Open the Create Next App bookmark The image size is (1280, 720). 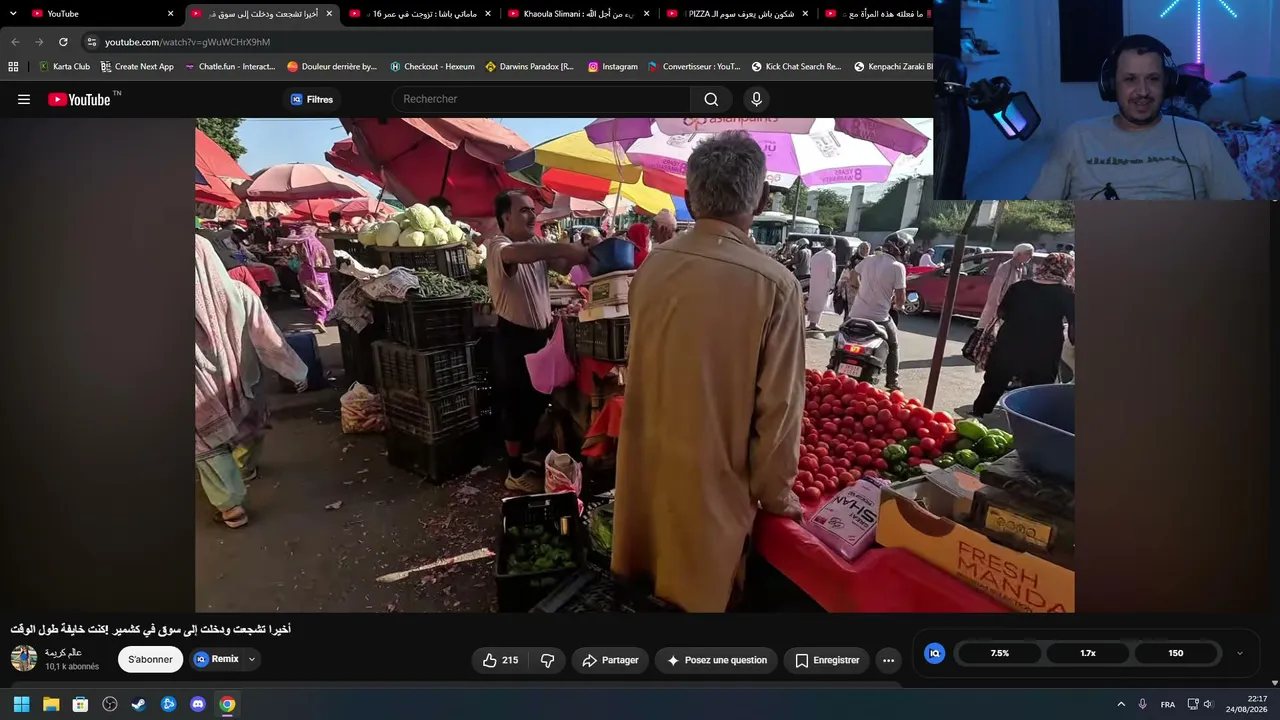[137, 67]
